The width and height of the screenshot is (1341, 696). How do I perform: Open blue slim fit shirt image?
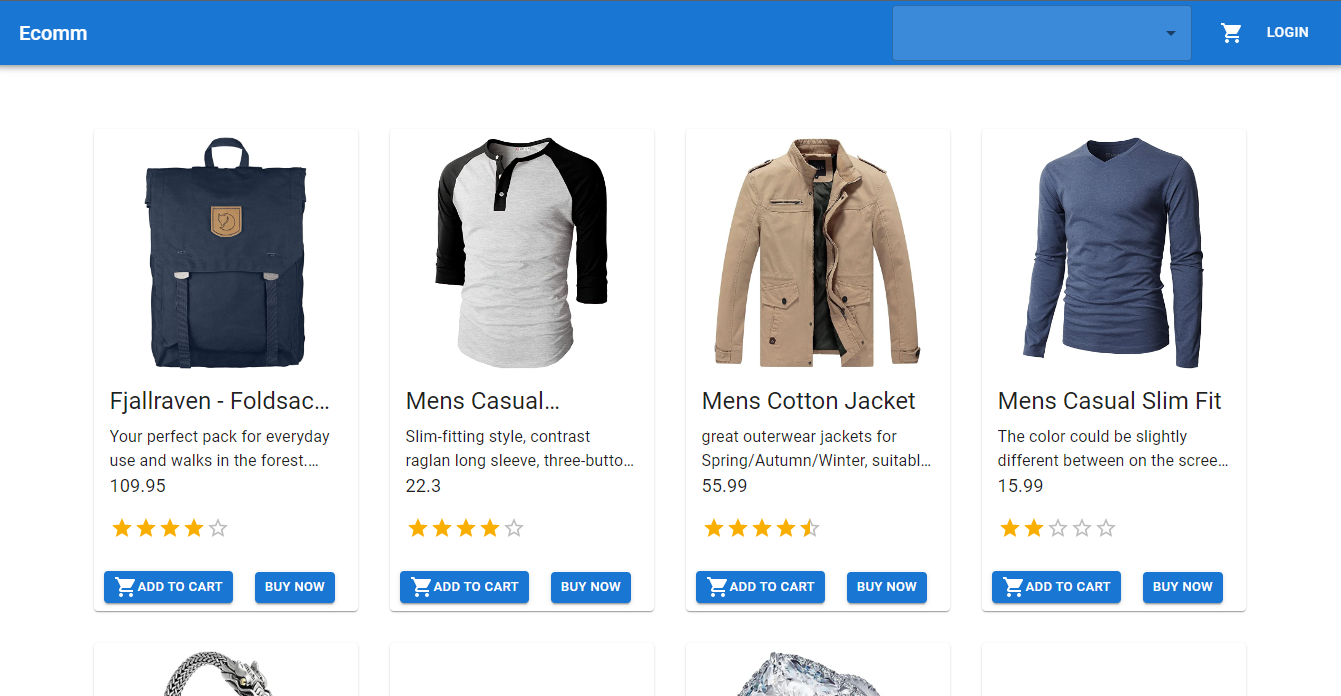[x=1114, y=252]
